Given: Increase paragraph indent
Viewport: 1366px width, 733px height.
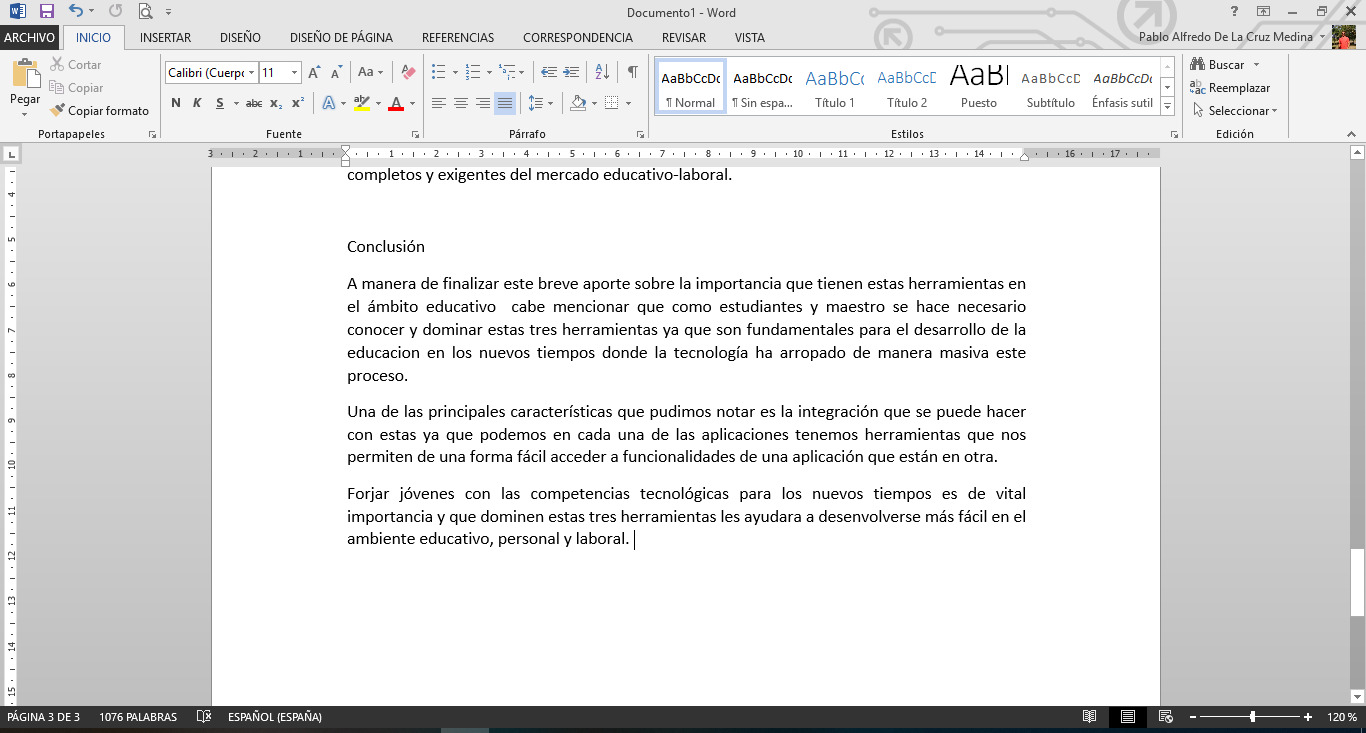Looking at the screenshot, I should click(x=571, y=72).
